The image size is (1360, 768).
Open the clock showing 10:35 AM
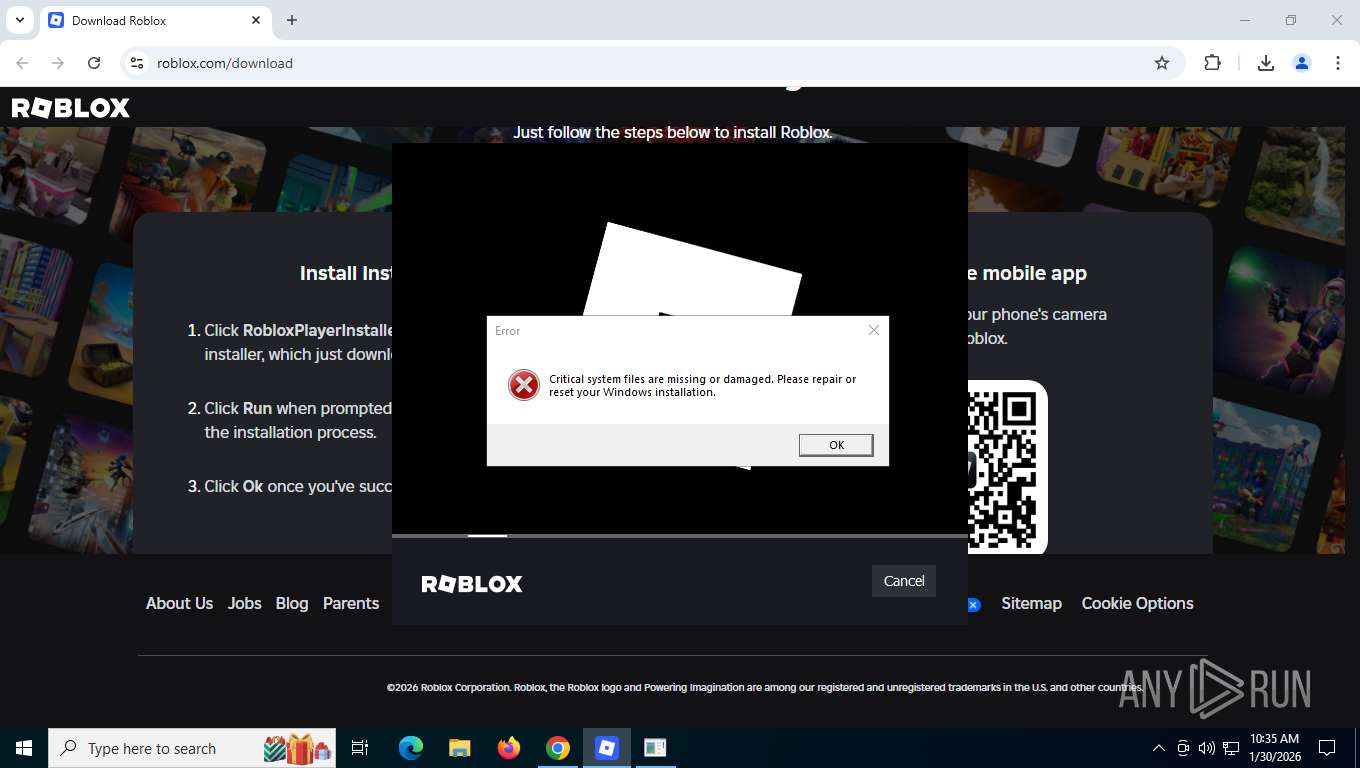[x=1274, y=748]
